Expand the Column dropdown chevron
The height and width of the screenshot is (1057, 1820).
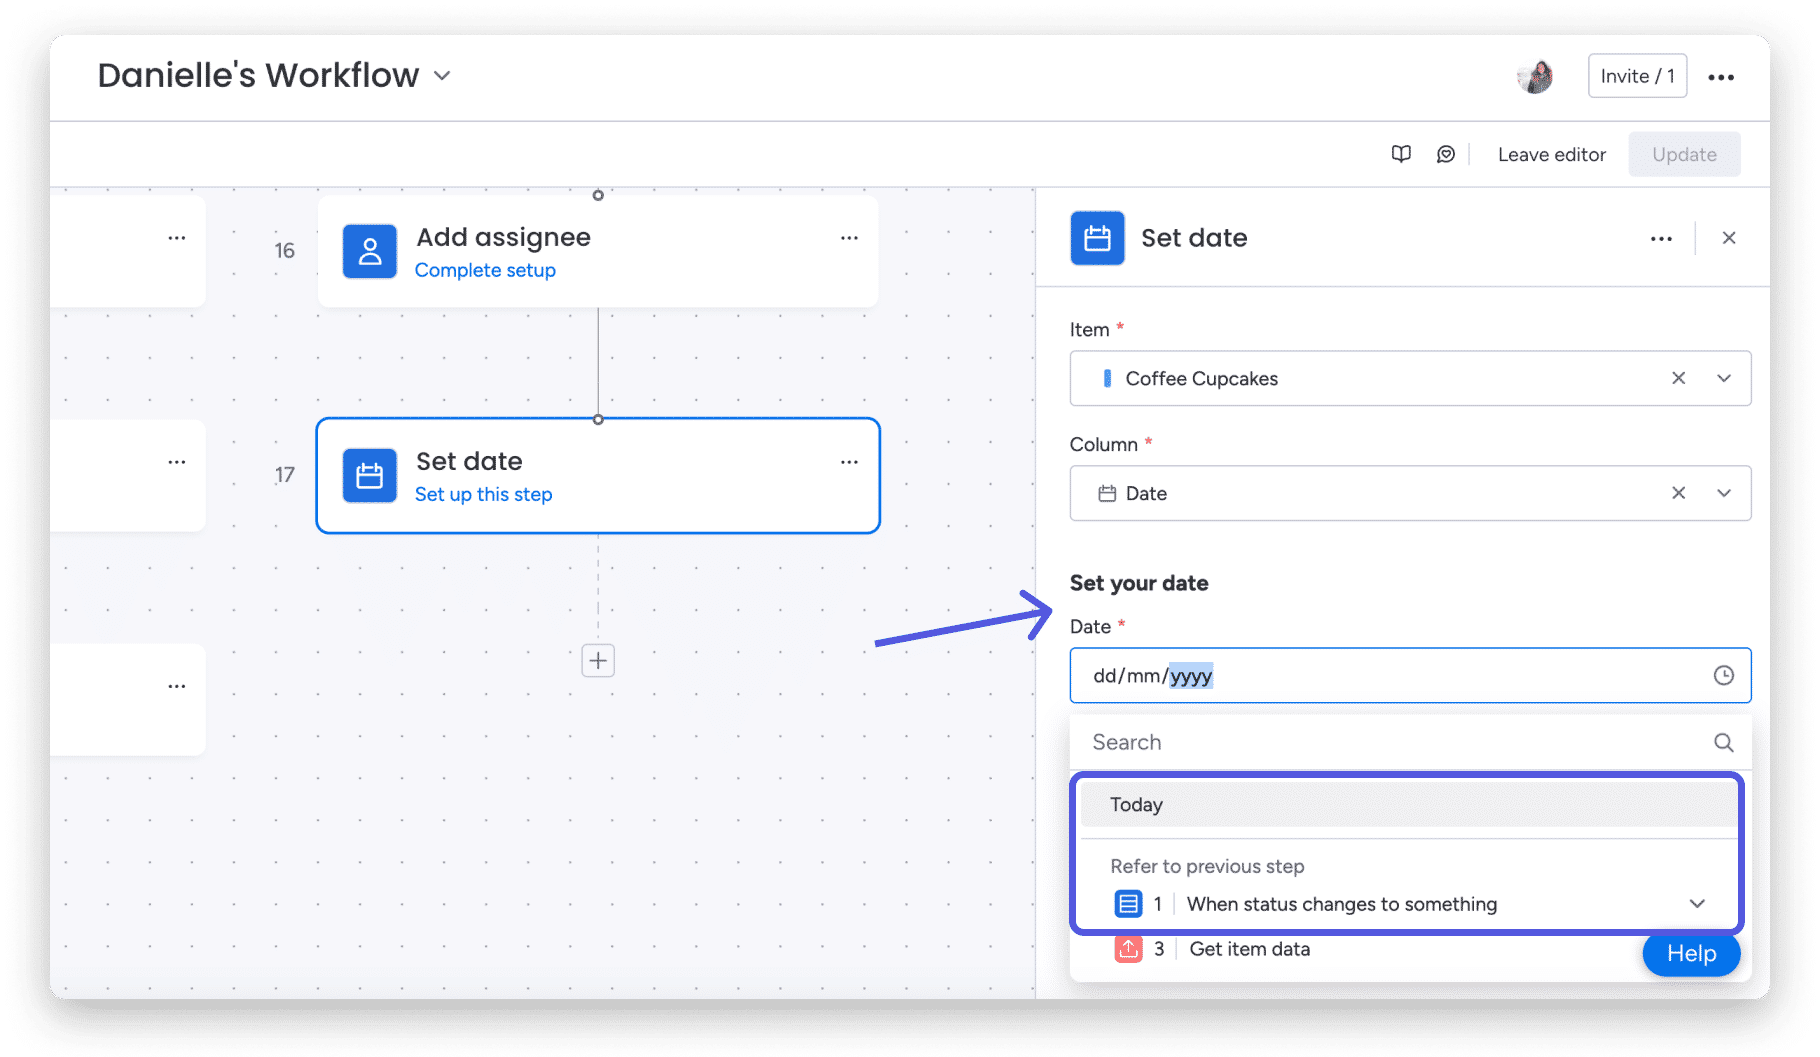(1724, 493)
